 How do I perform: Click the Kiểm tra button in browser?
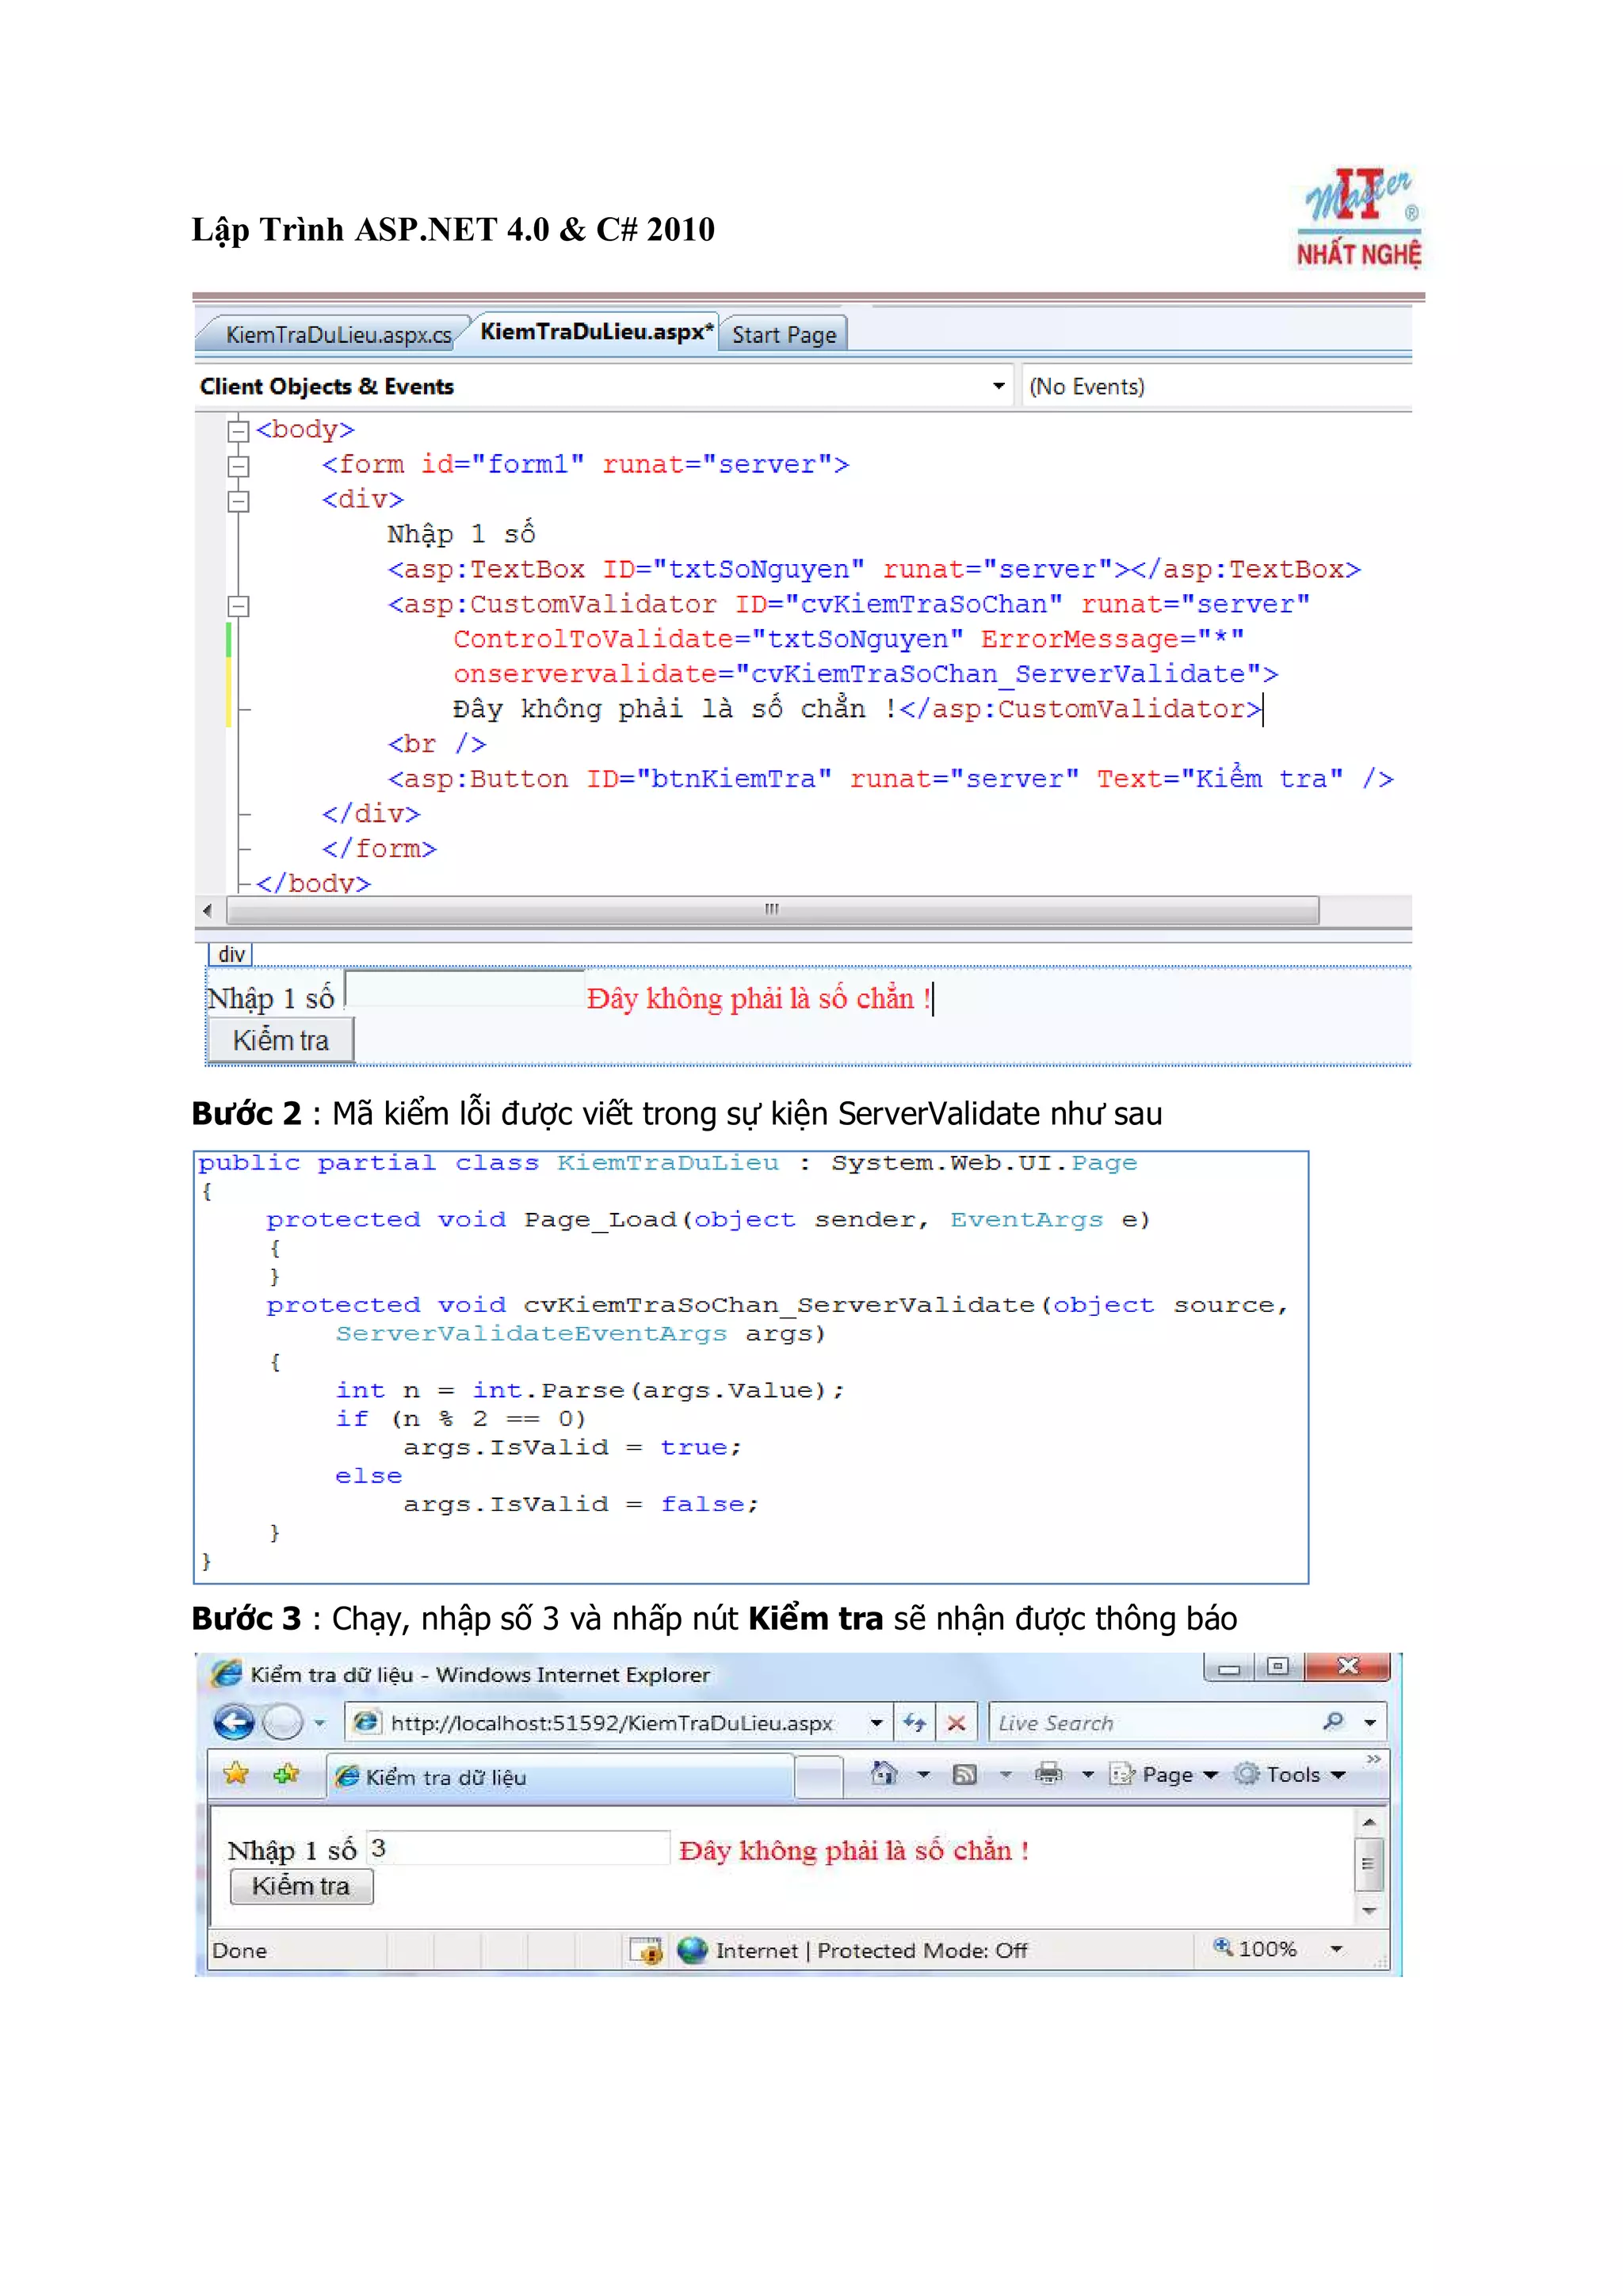301,1886
